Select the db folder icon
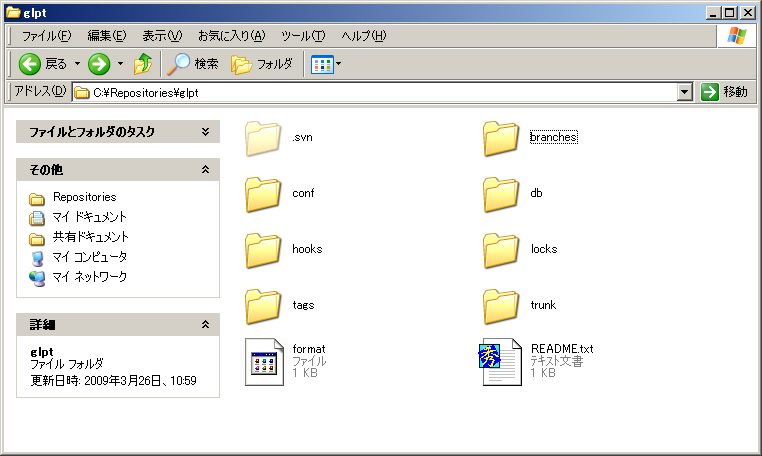 point(501,194)
